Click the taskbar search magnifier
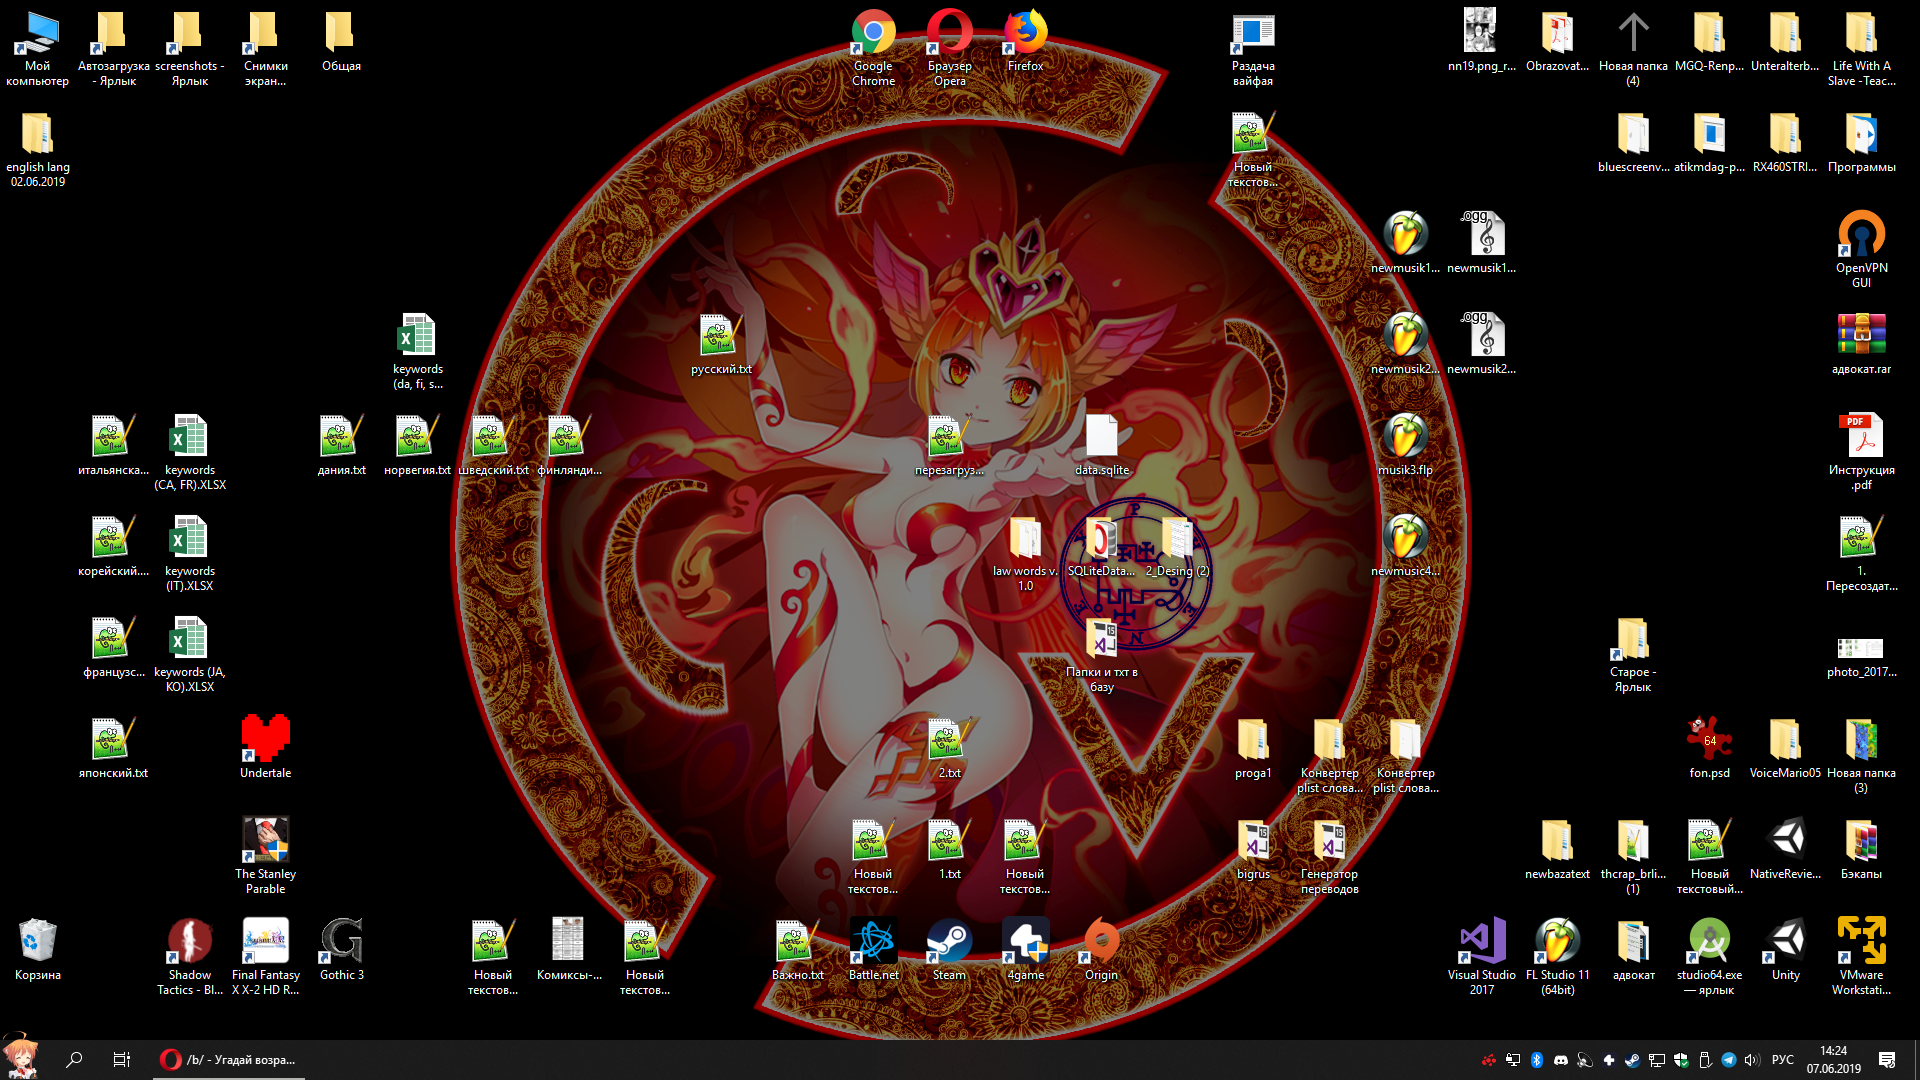The image size is (1920, 1080). coord(74,1060)
